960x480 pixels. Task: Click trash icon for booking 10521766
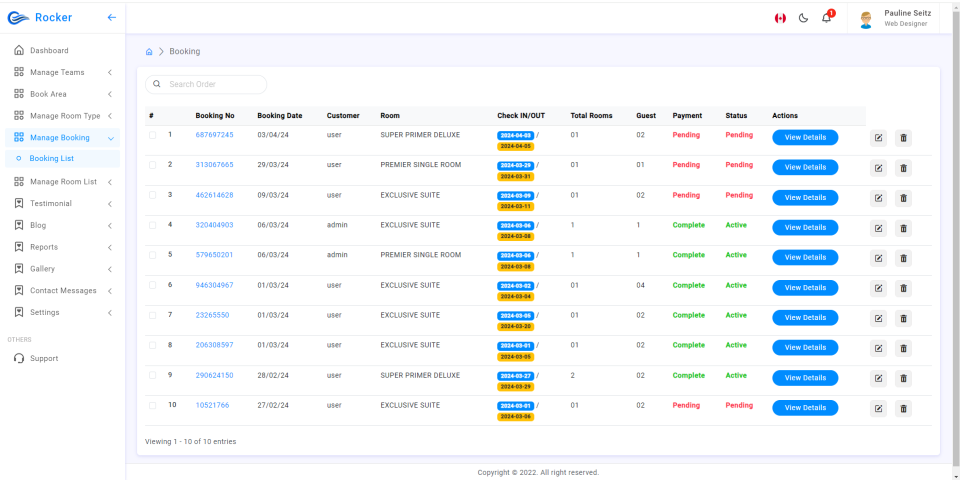[903, 408]
